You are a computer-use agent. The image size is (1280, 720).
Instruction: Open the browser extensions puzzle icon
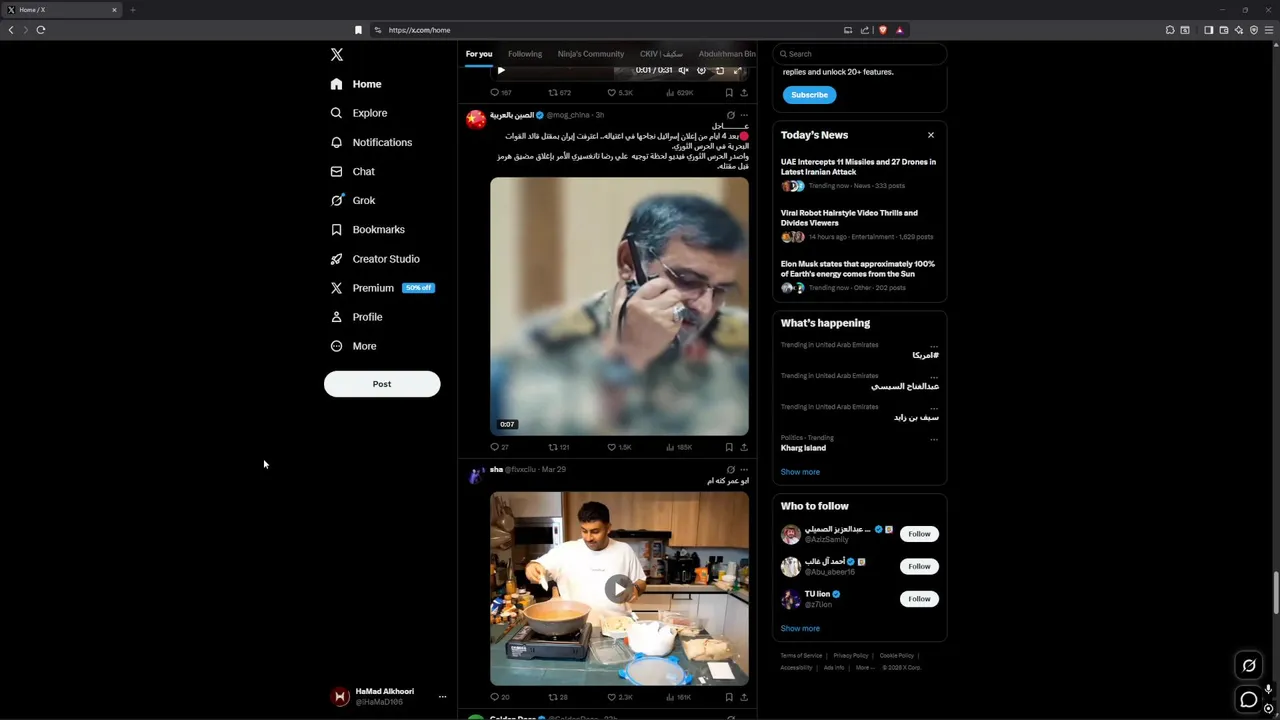pyautogui.click(x=1170, y=30)
